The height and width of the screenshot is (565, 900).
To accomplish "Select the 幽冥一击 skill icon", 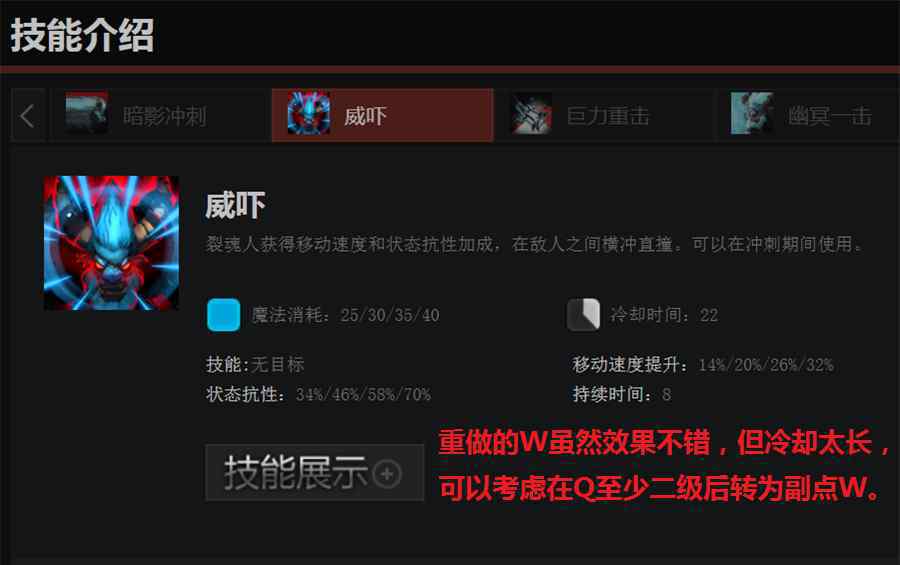I will 752,113.
